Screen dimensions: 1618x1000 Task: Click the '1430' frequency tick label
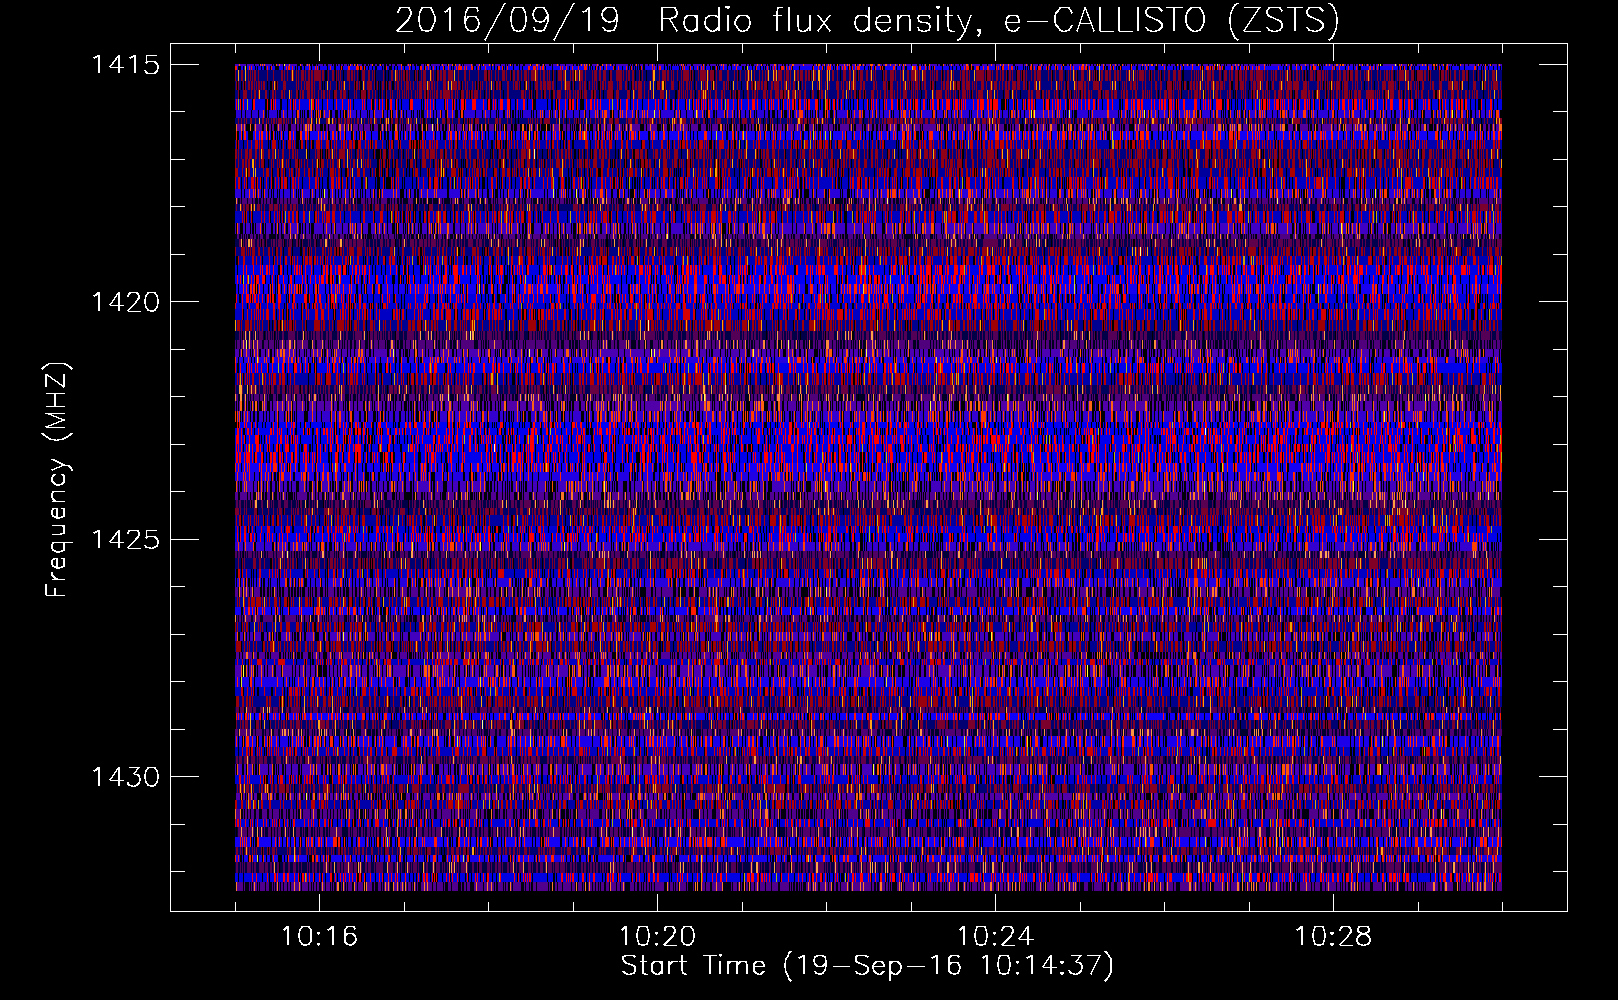(x=125, y=777)
